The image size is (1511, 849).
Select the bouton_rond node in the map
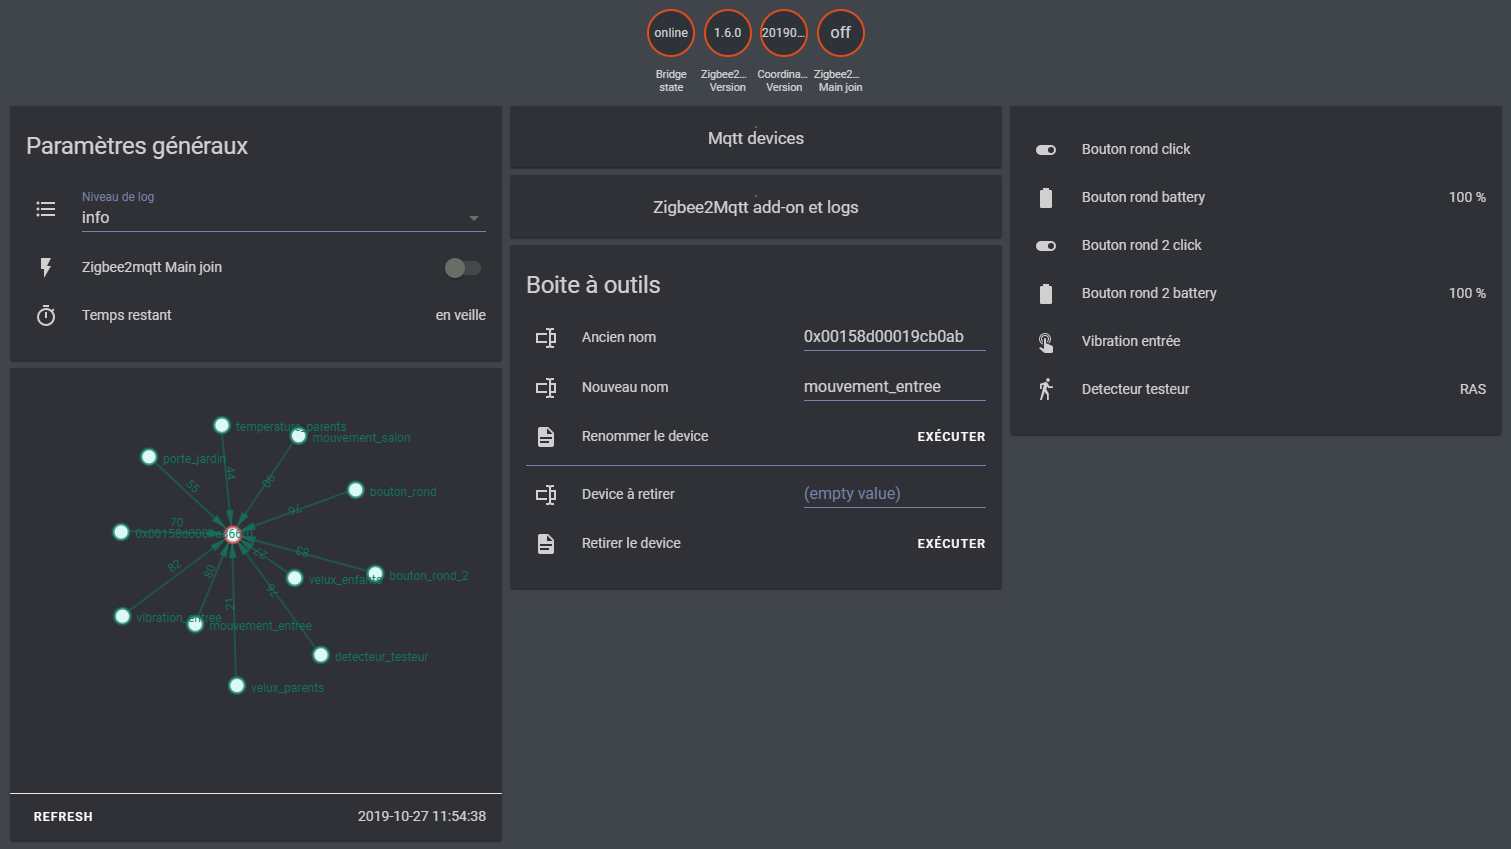click(x=355, y=490)
